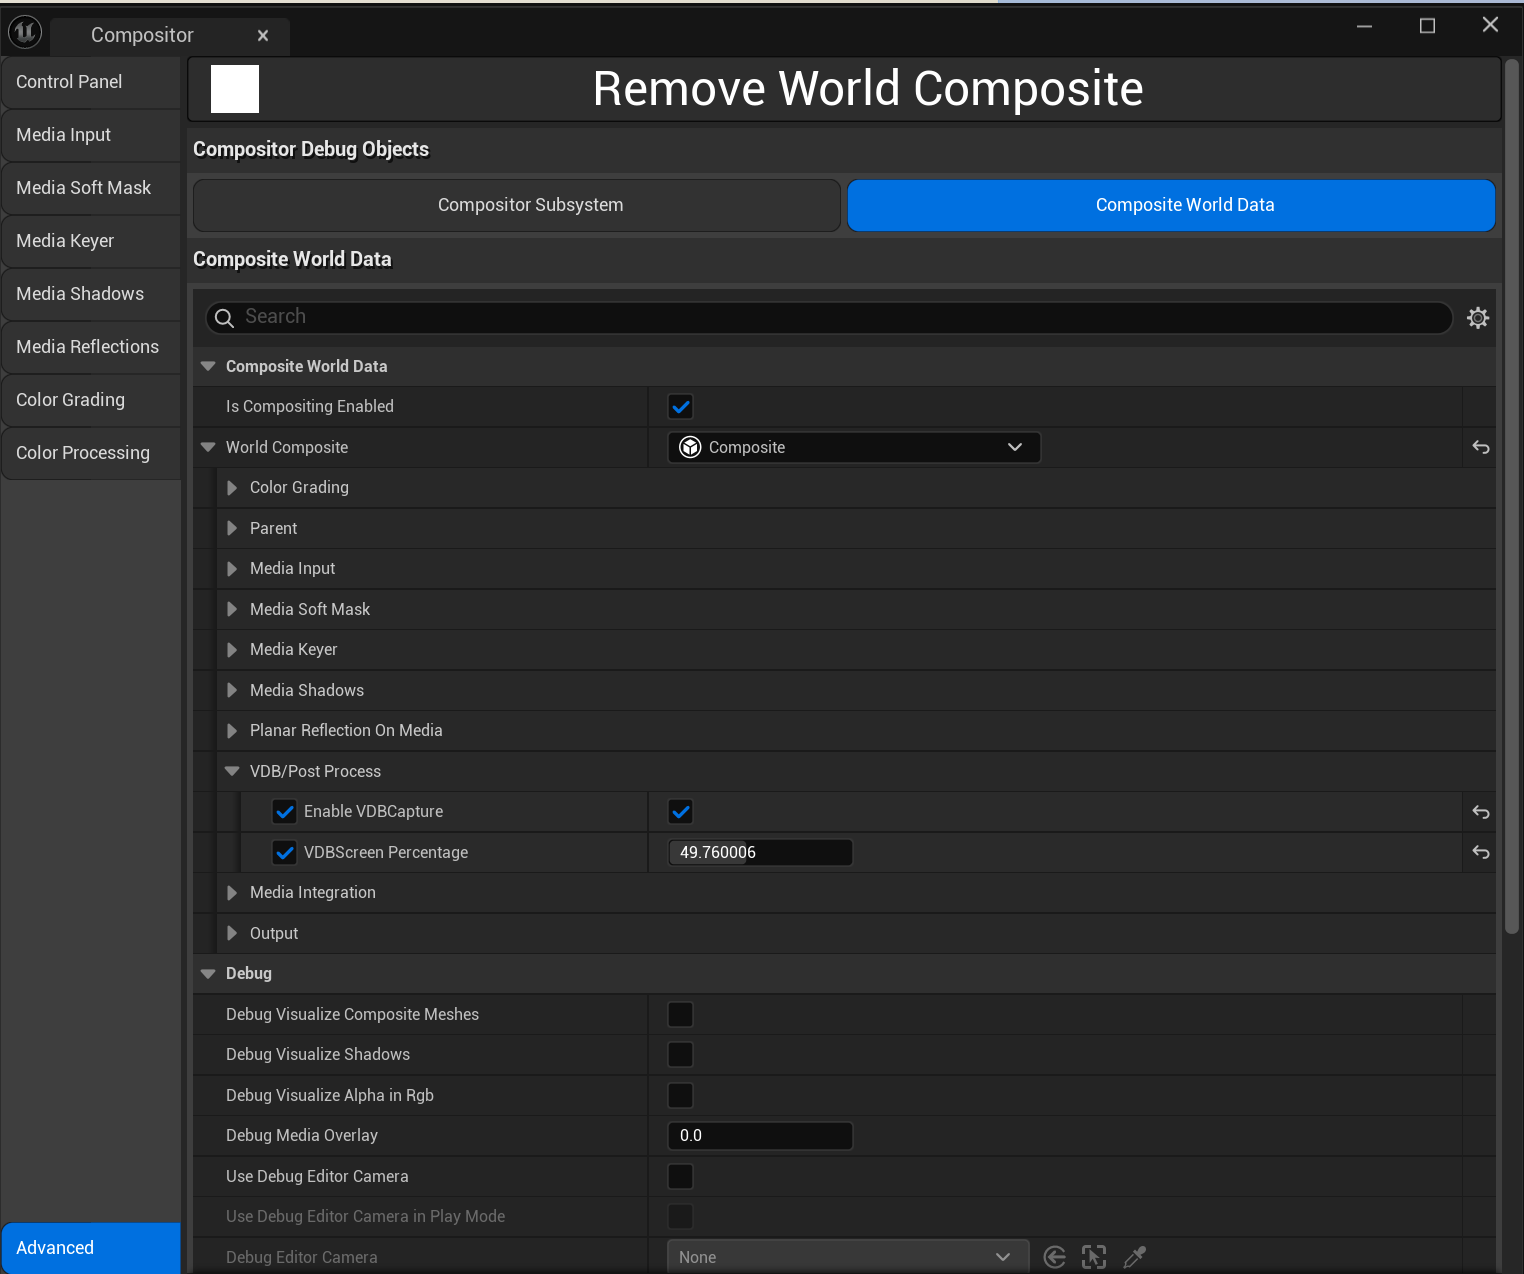Viewport: 1524px width, 1274px height.
Task: Collapse the VDB/Post Process section
Action: pos(232,772)
